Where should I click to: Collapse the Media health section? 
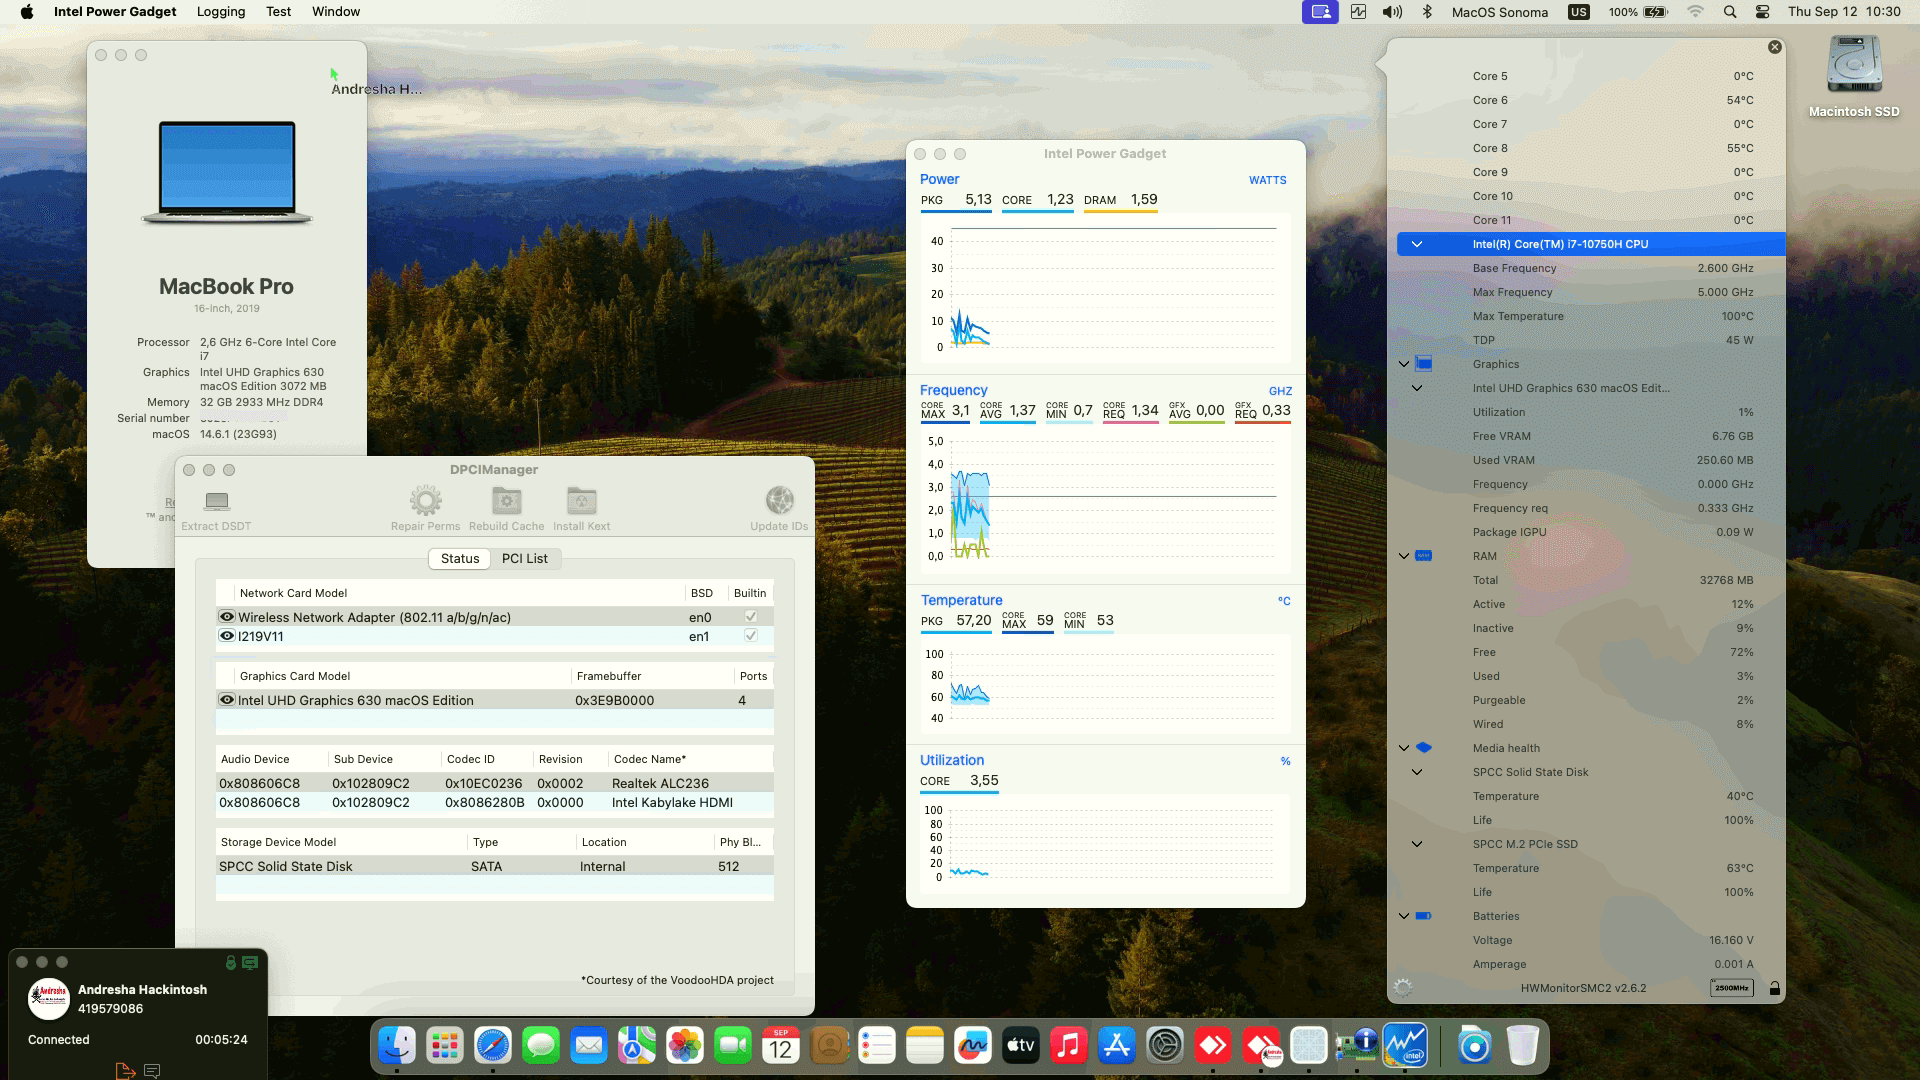(x=1404, y=748)
